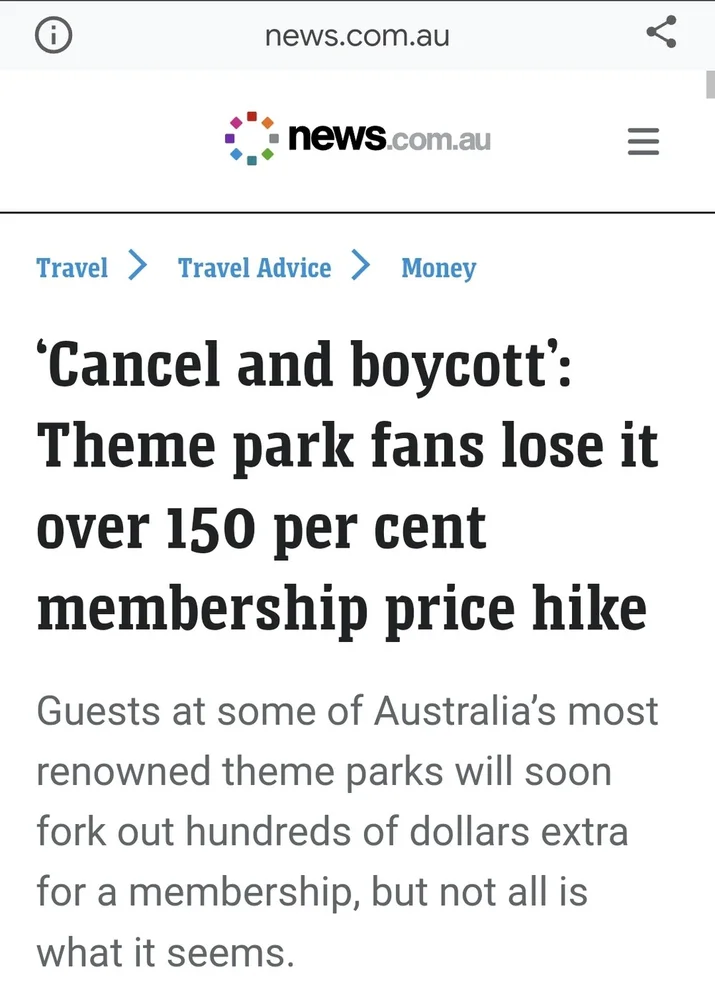Click the 'renowned theme parks will soon' line
This screenshot has width=715, height=1000.
point(324,771)
